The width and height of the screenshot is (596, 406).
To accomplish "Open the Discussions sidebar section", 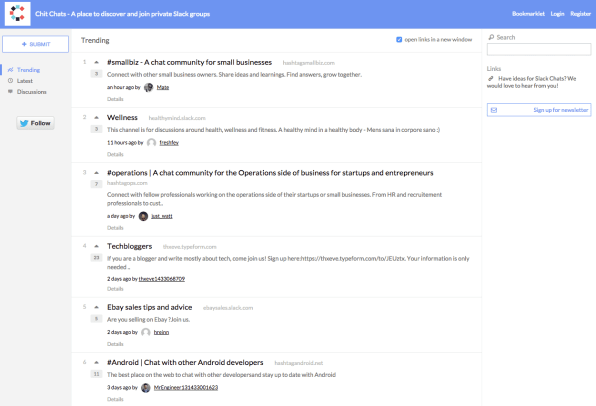I will coord(32,92).
